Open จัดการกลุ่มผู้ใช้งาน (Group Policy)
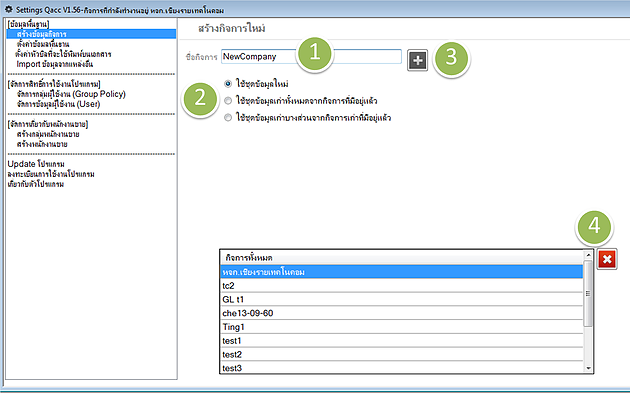 (x=71, y=94)
